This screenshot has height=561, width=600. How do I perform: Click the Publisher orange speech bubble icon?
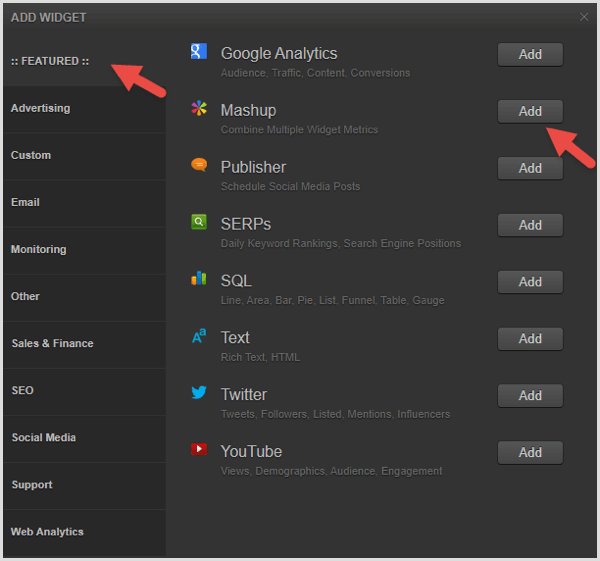[x=199, y=165]
